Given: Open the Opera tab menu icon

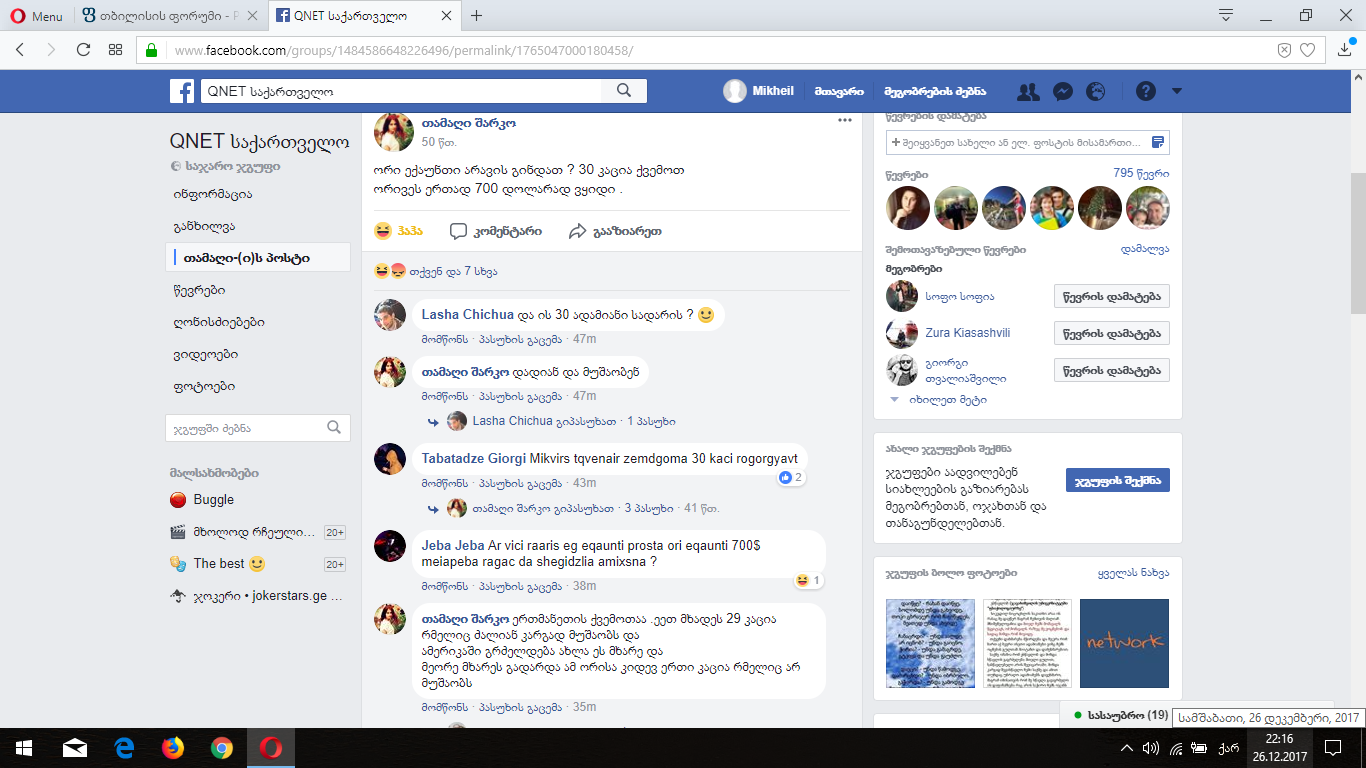Looking at the screenshot, I should click(x=1226, y=15).
